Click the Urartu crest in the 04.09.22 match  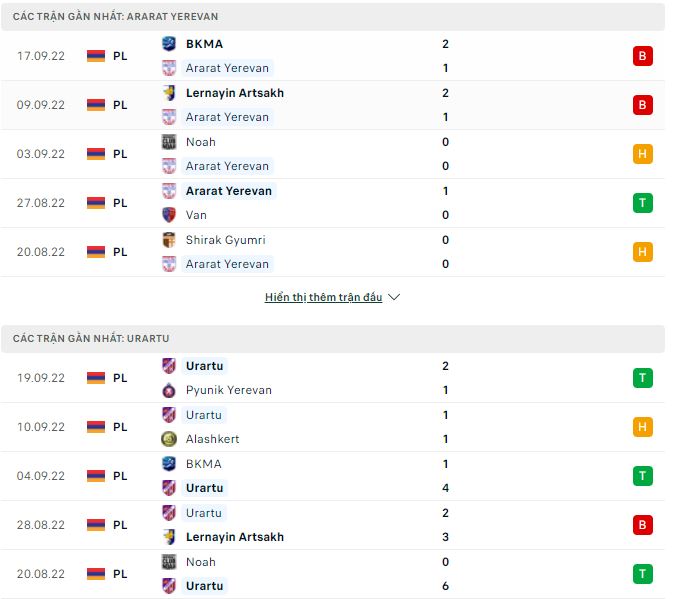pyautogui.click(x=168, y=488)
